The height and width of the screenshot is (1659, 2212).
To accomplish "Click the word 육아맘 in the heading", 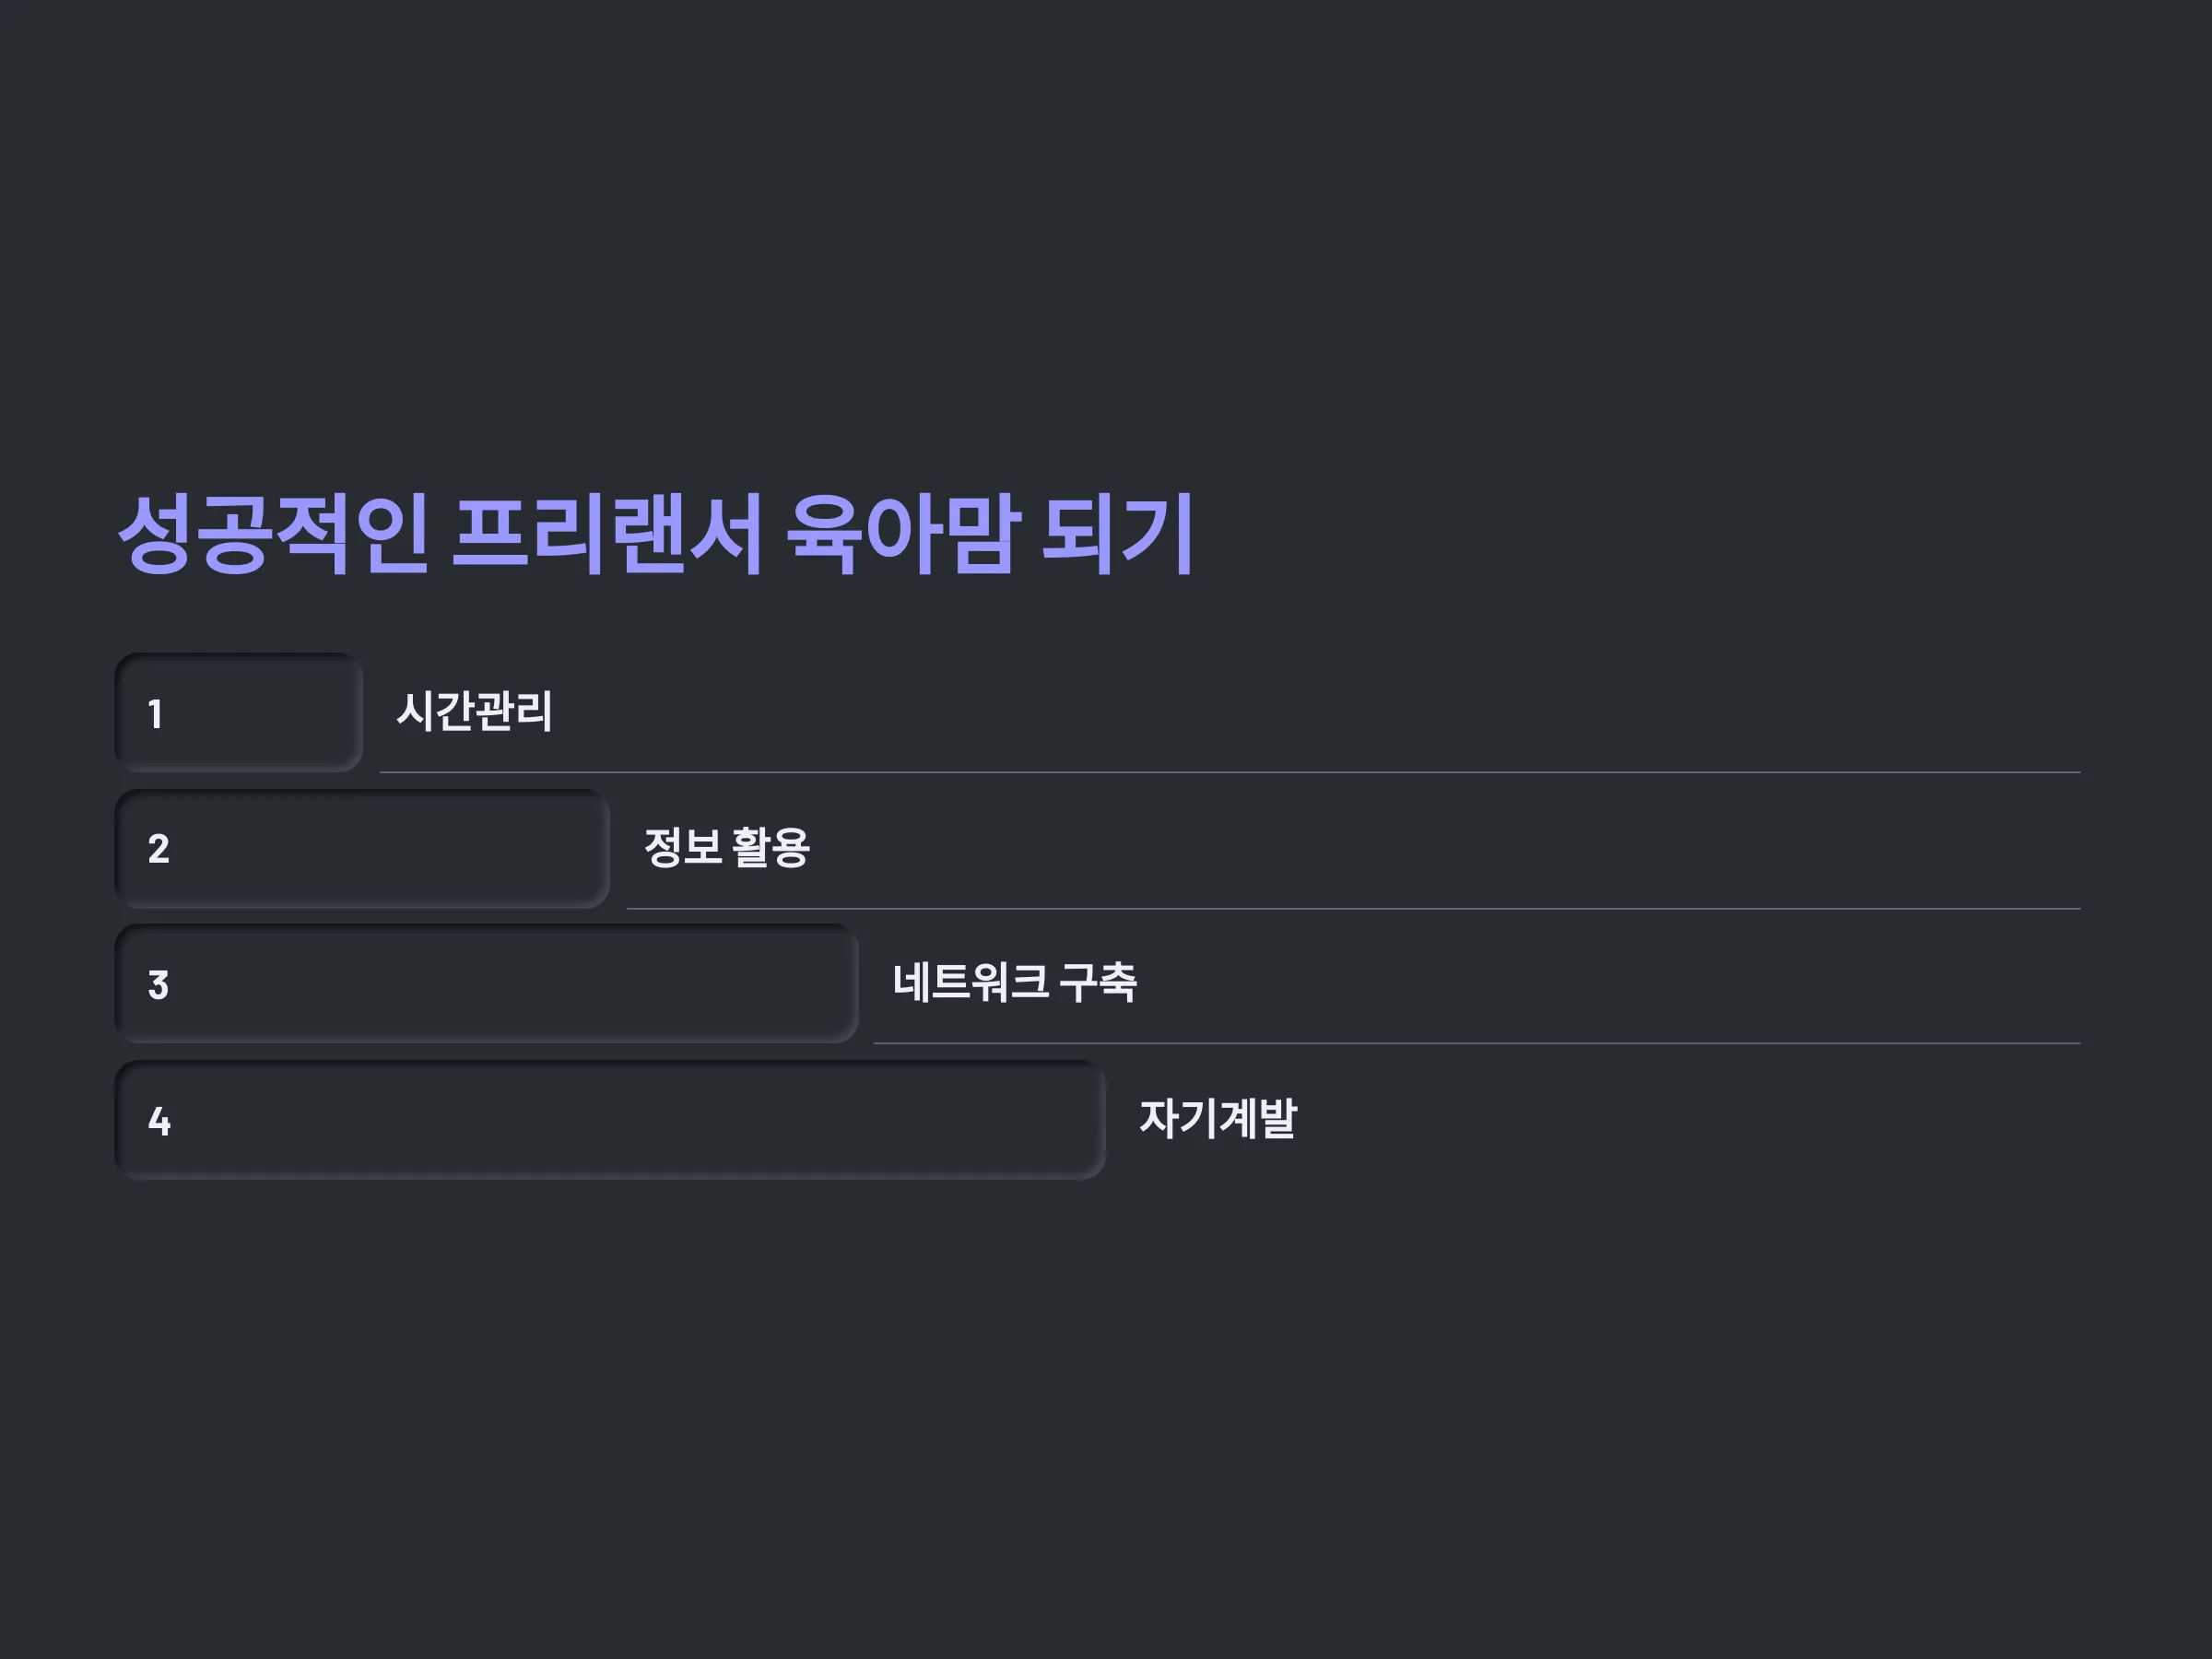I will pos(903,533).
